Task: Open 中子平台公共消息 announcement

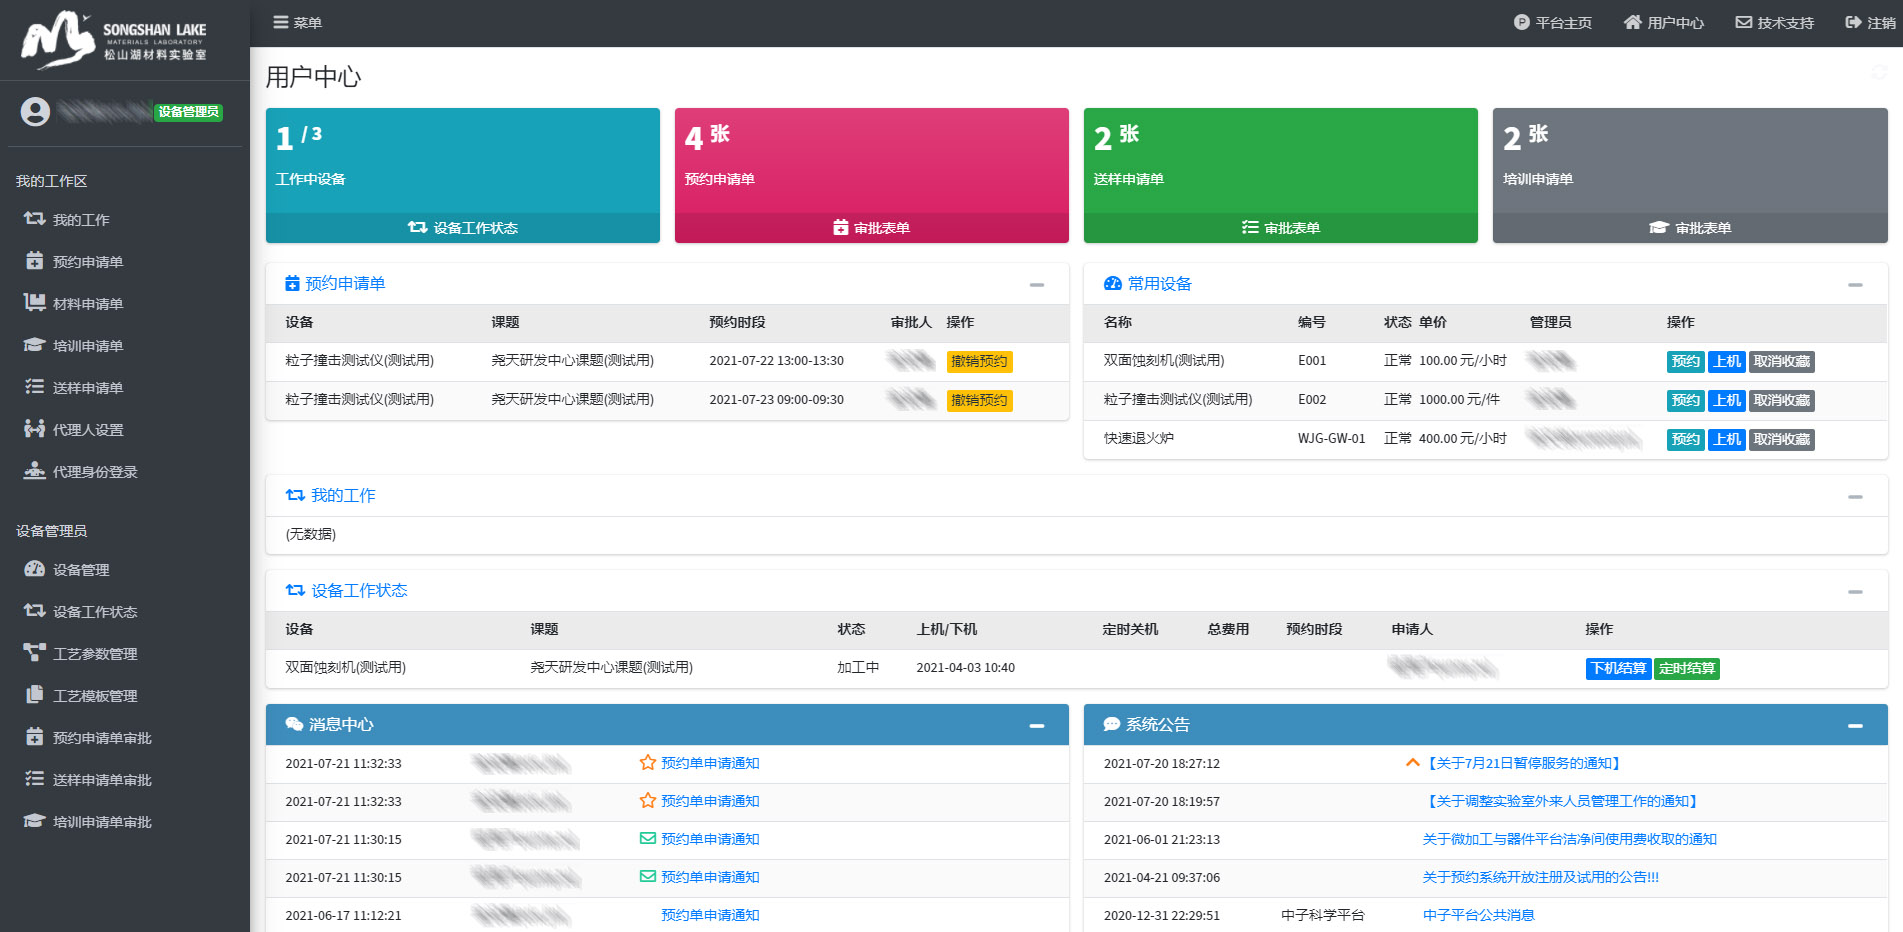Action: pyautogui.click(x=1478, y=915)
